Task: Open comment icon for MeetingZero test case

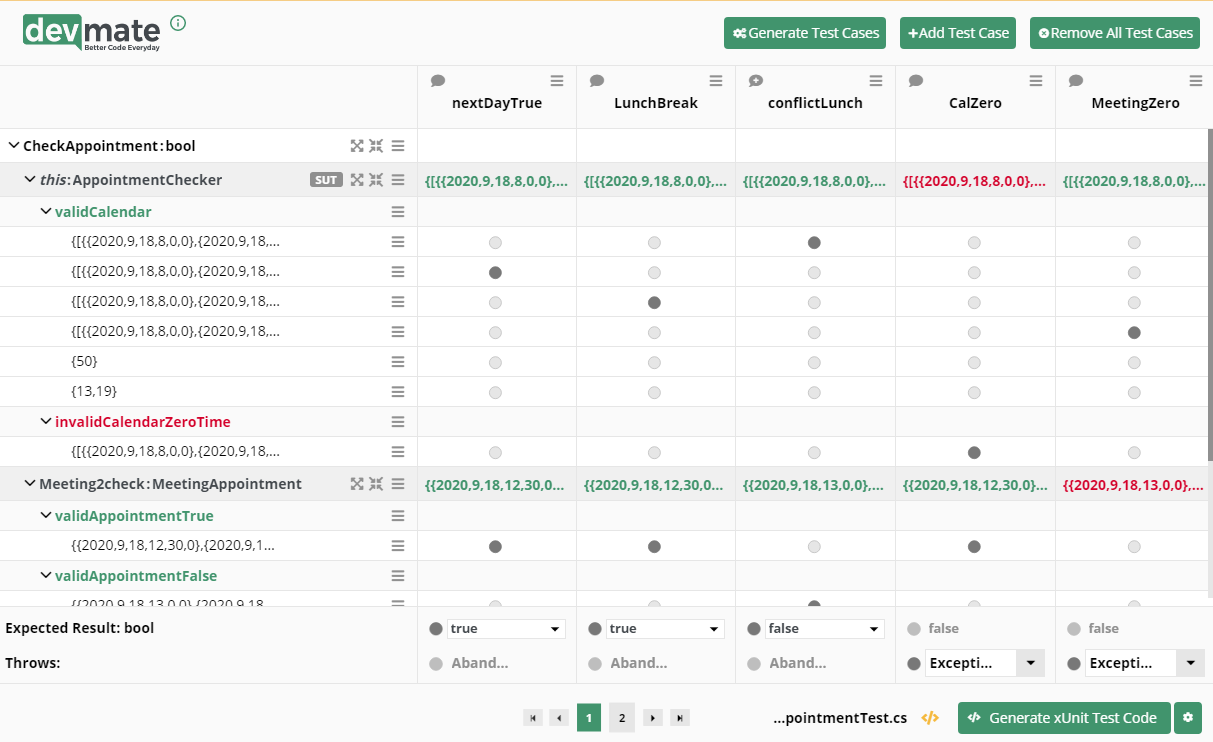Action: coord(1076,81)
